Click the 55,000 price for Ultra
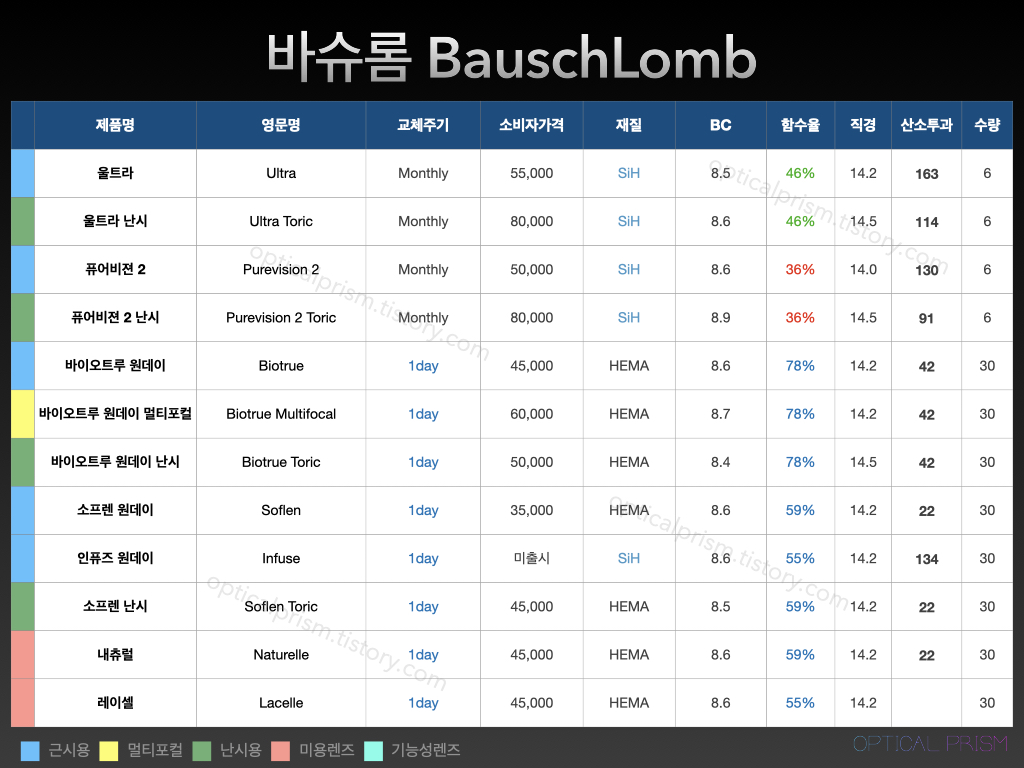1024x768 pixels. [532, 173]
